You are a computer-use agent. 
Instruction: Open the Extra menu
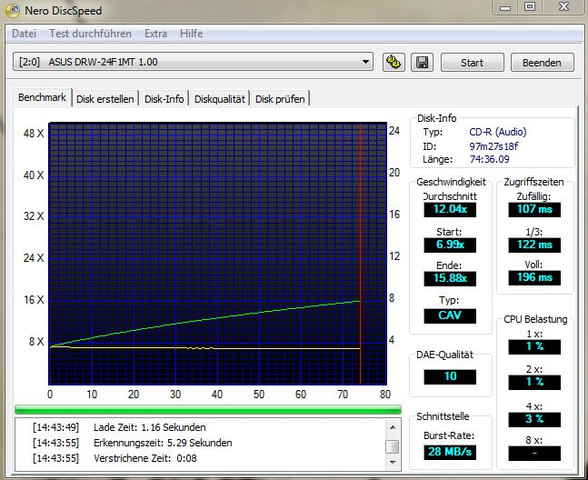click(x=155, y=33)
